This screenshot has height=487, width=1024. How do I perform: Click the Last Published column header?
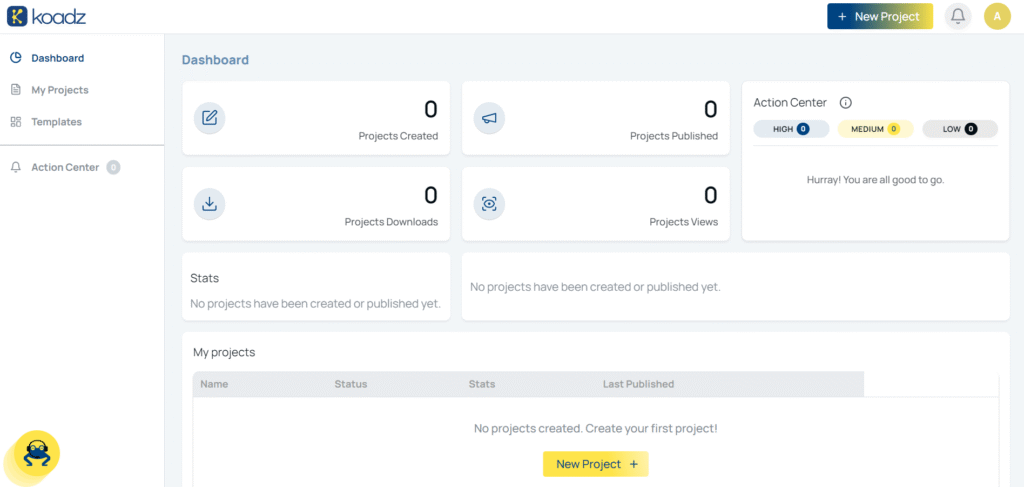[638, 384]
